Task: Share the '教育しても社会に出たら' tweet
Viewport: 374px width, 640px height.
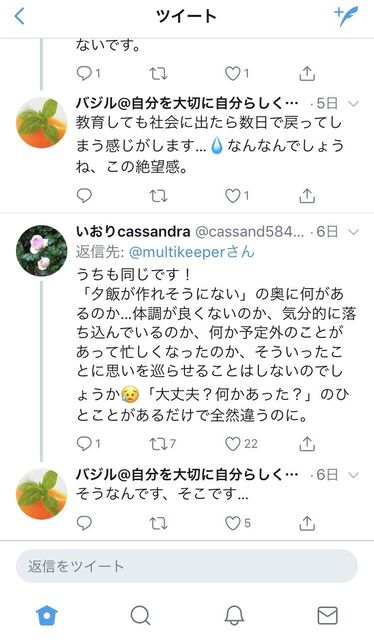Action: click(307, 197)
